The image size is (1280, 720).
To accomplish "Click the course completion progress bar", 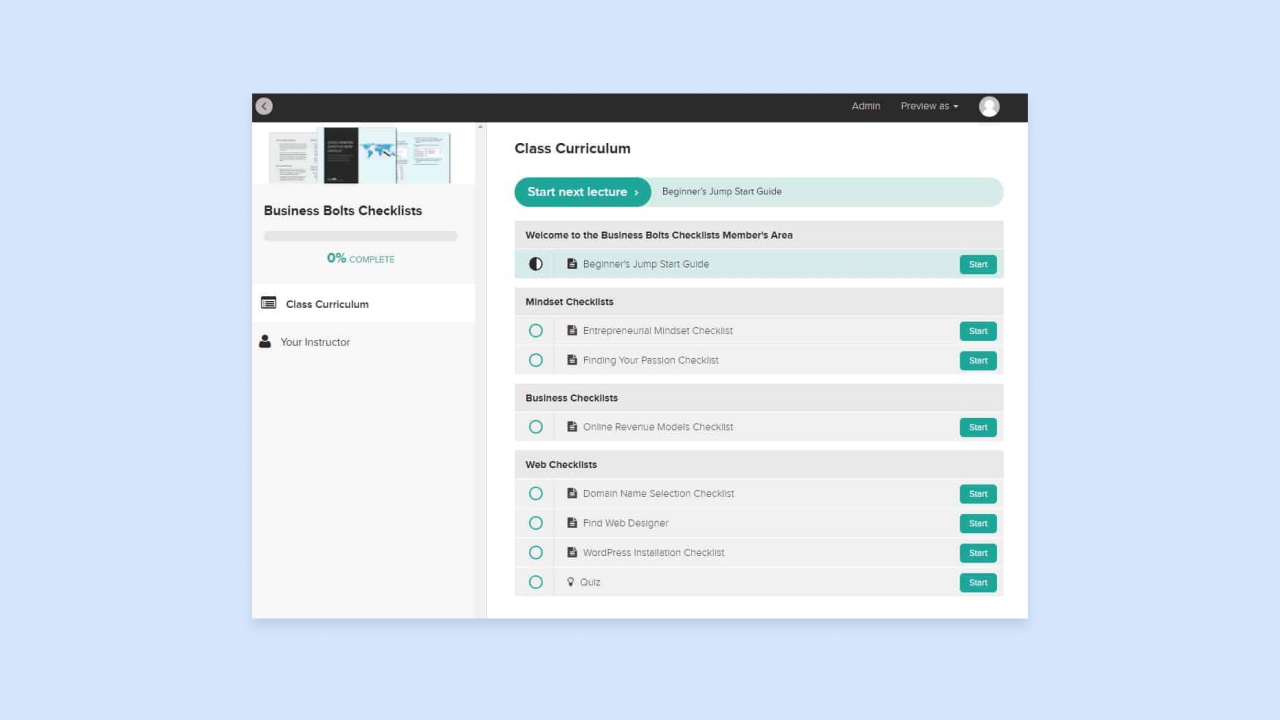I will [361, 236].
